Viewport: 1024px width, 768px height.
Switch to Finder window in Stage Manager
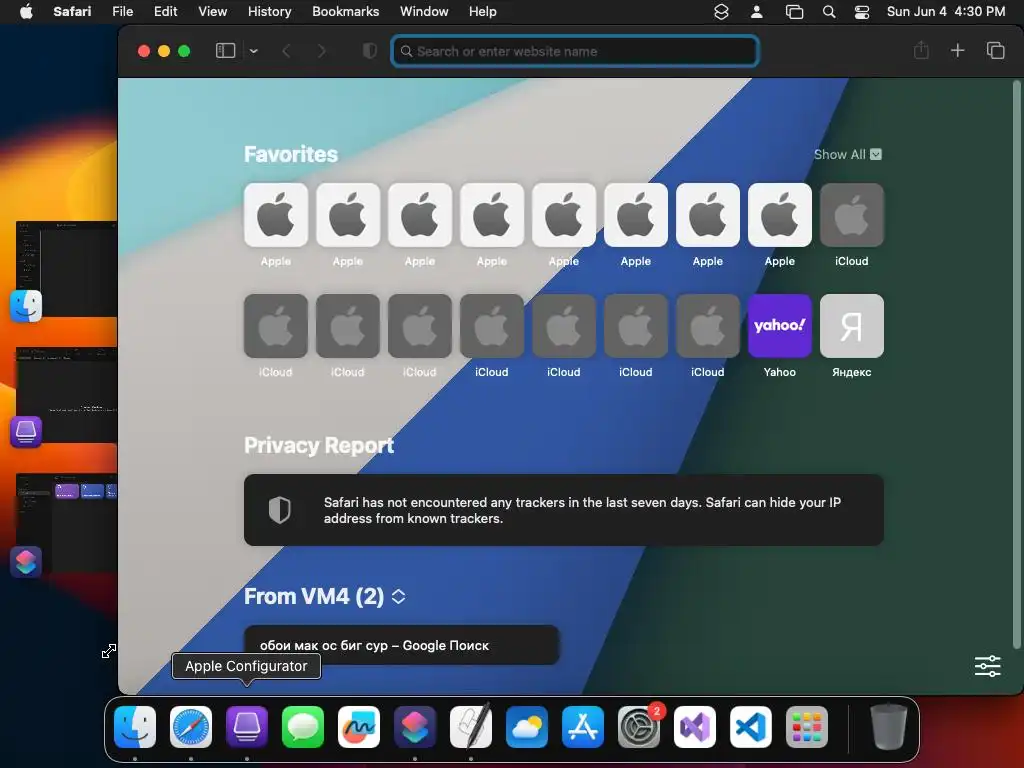67,269
